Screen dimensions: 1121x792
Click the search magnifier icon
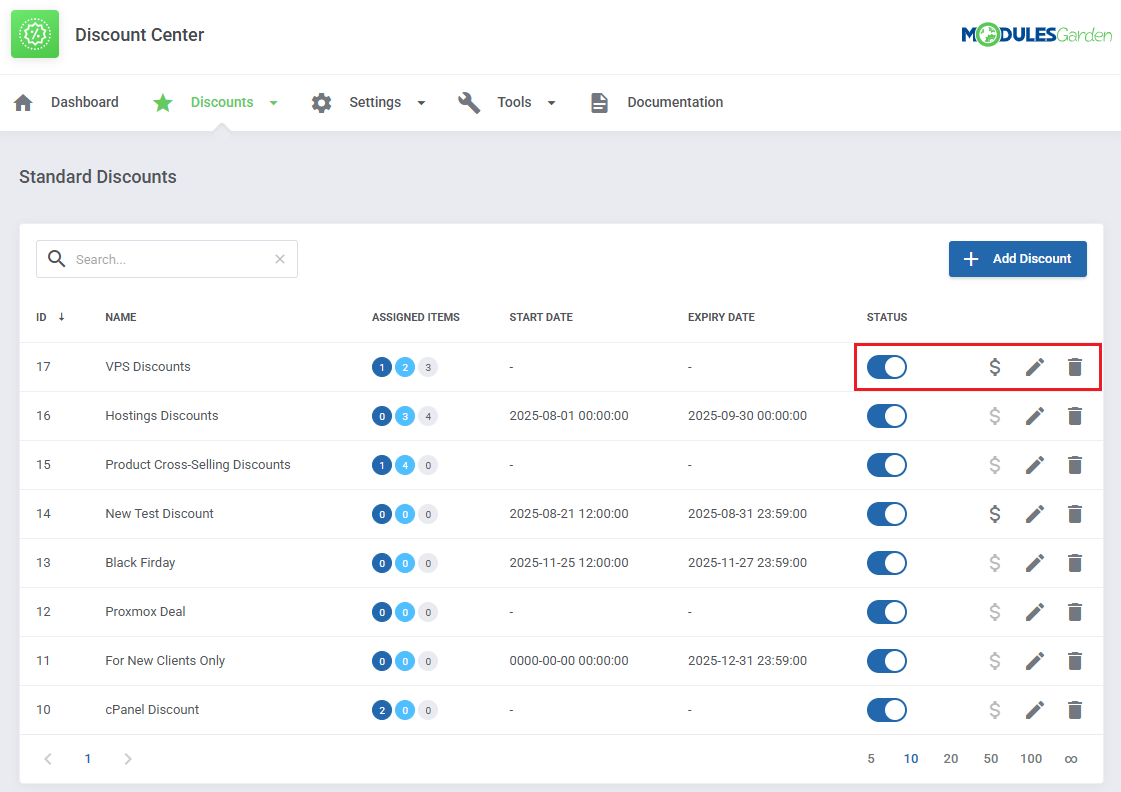click(x=56, y=259)
